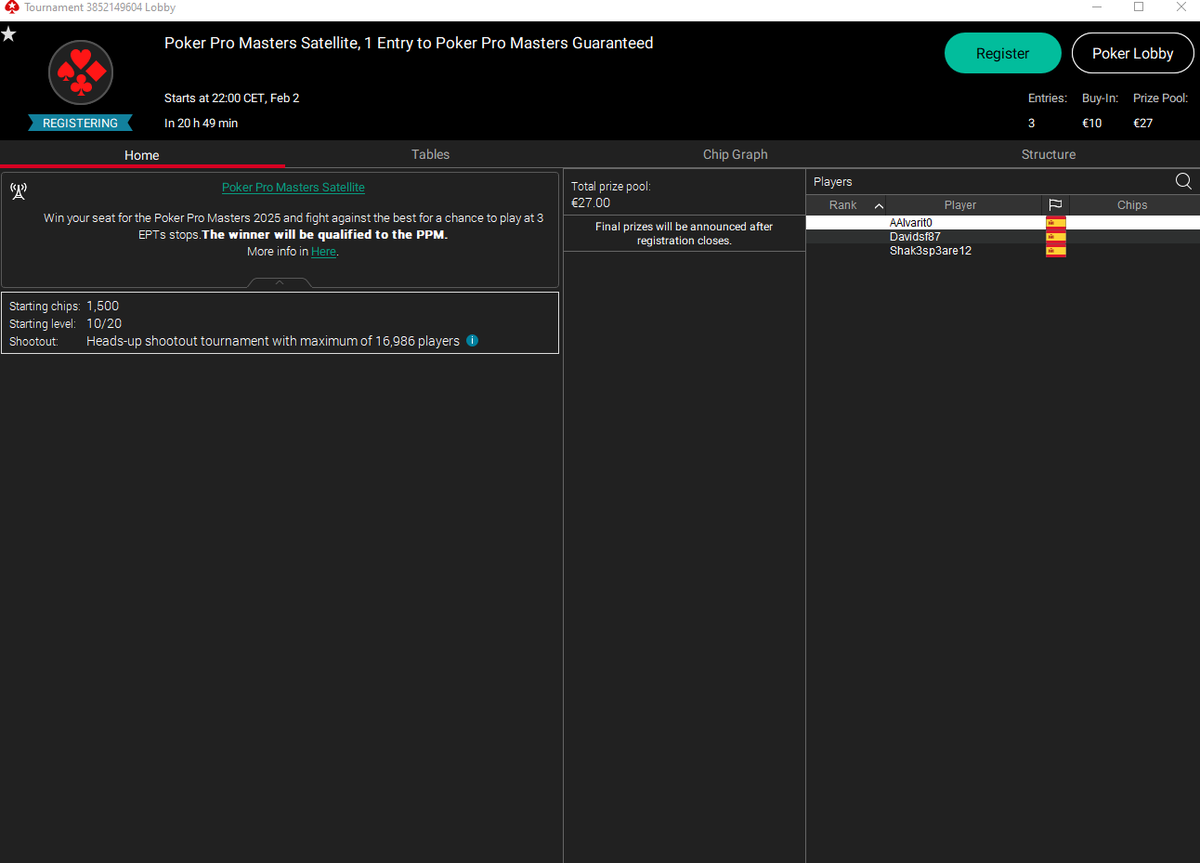Switch to the Home tab
This screenshot has height=863, width=1200.
(142, 155)
